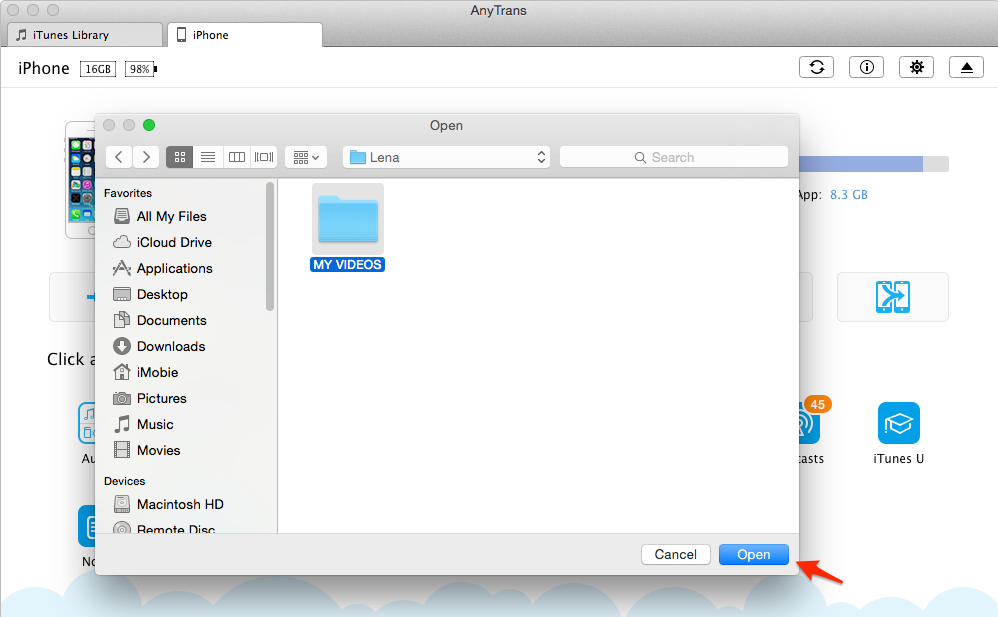
Task: Switch to the iTunes Library tab
Action: click(x=85, y=35)
